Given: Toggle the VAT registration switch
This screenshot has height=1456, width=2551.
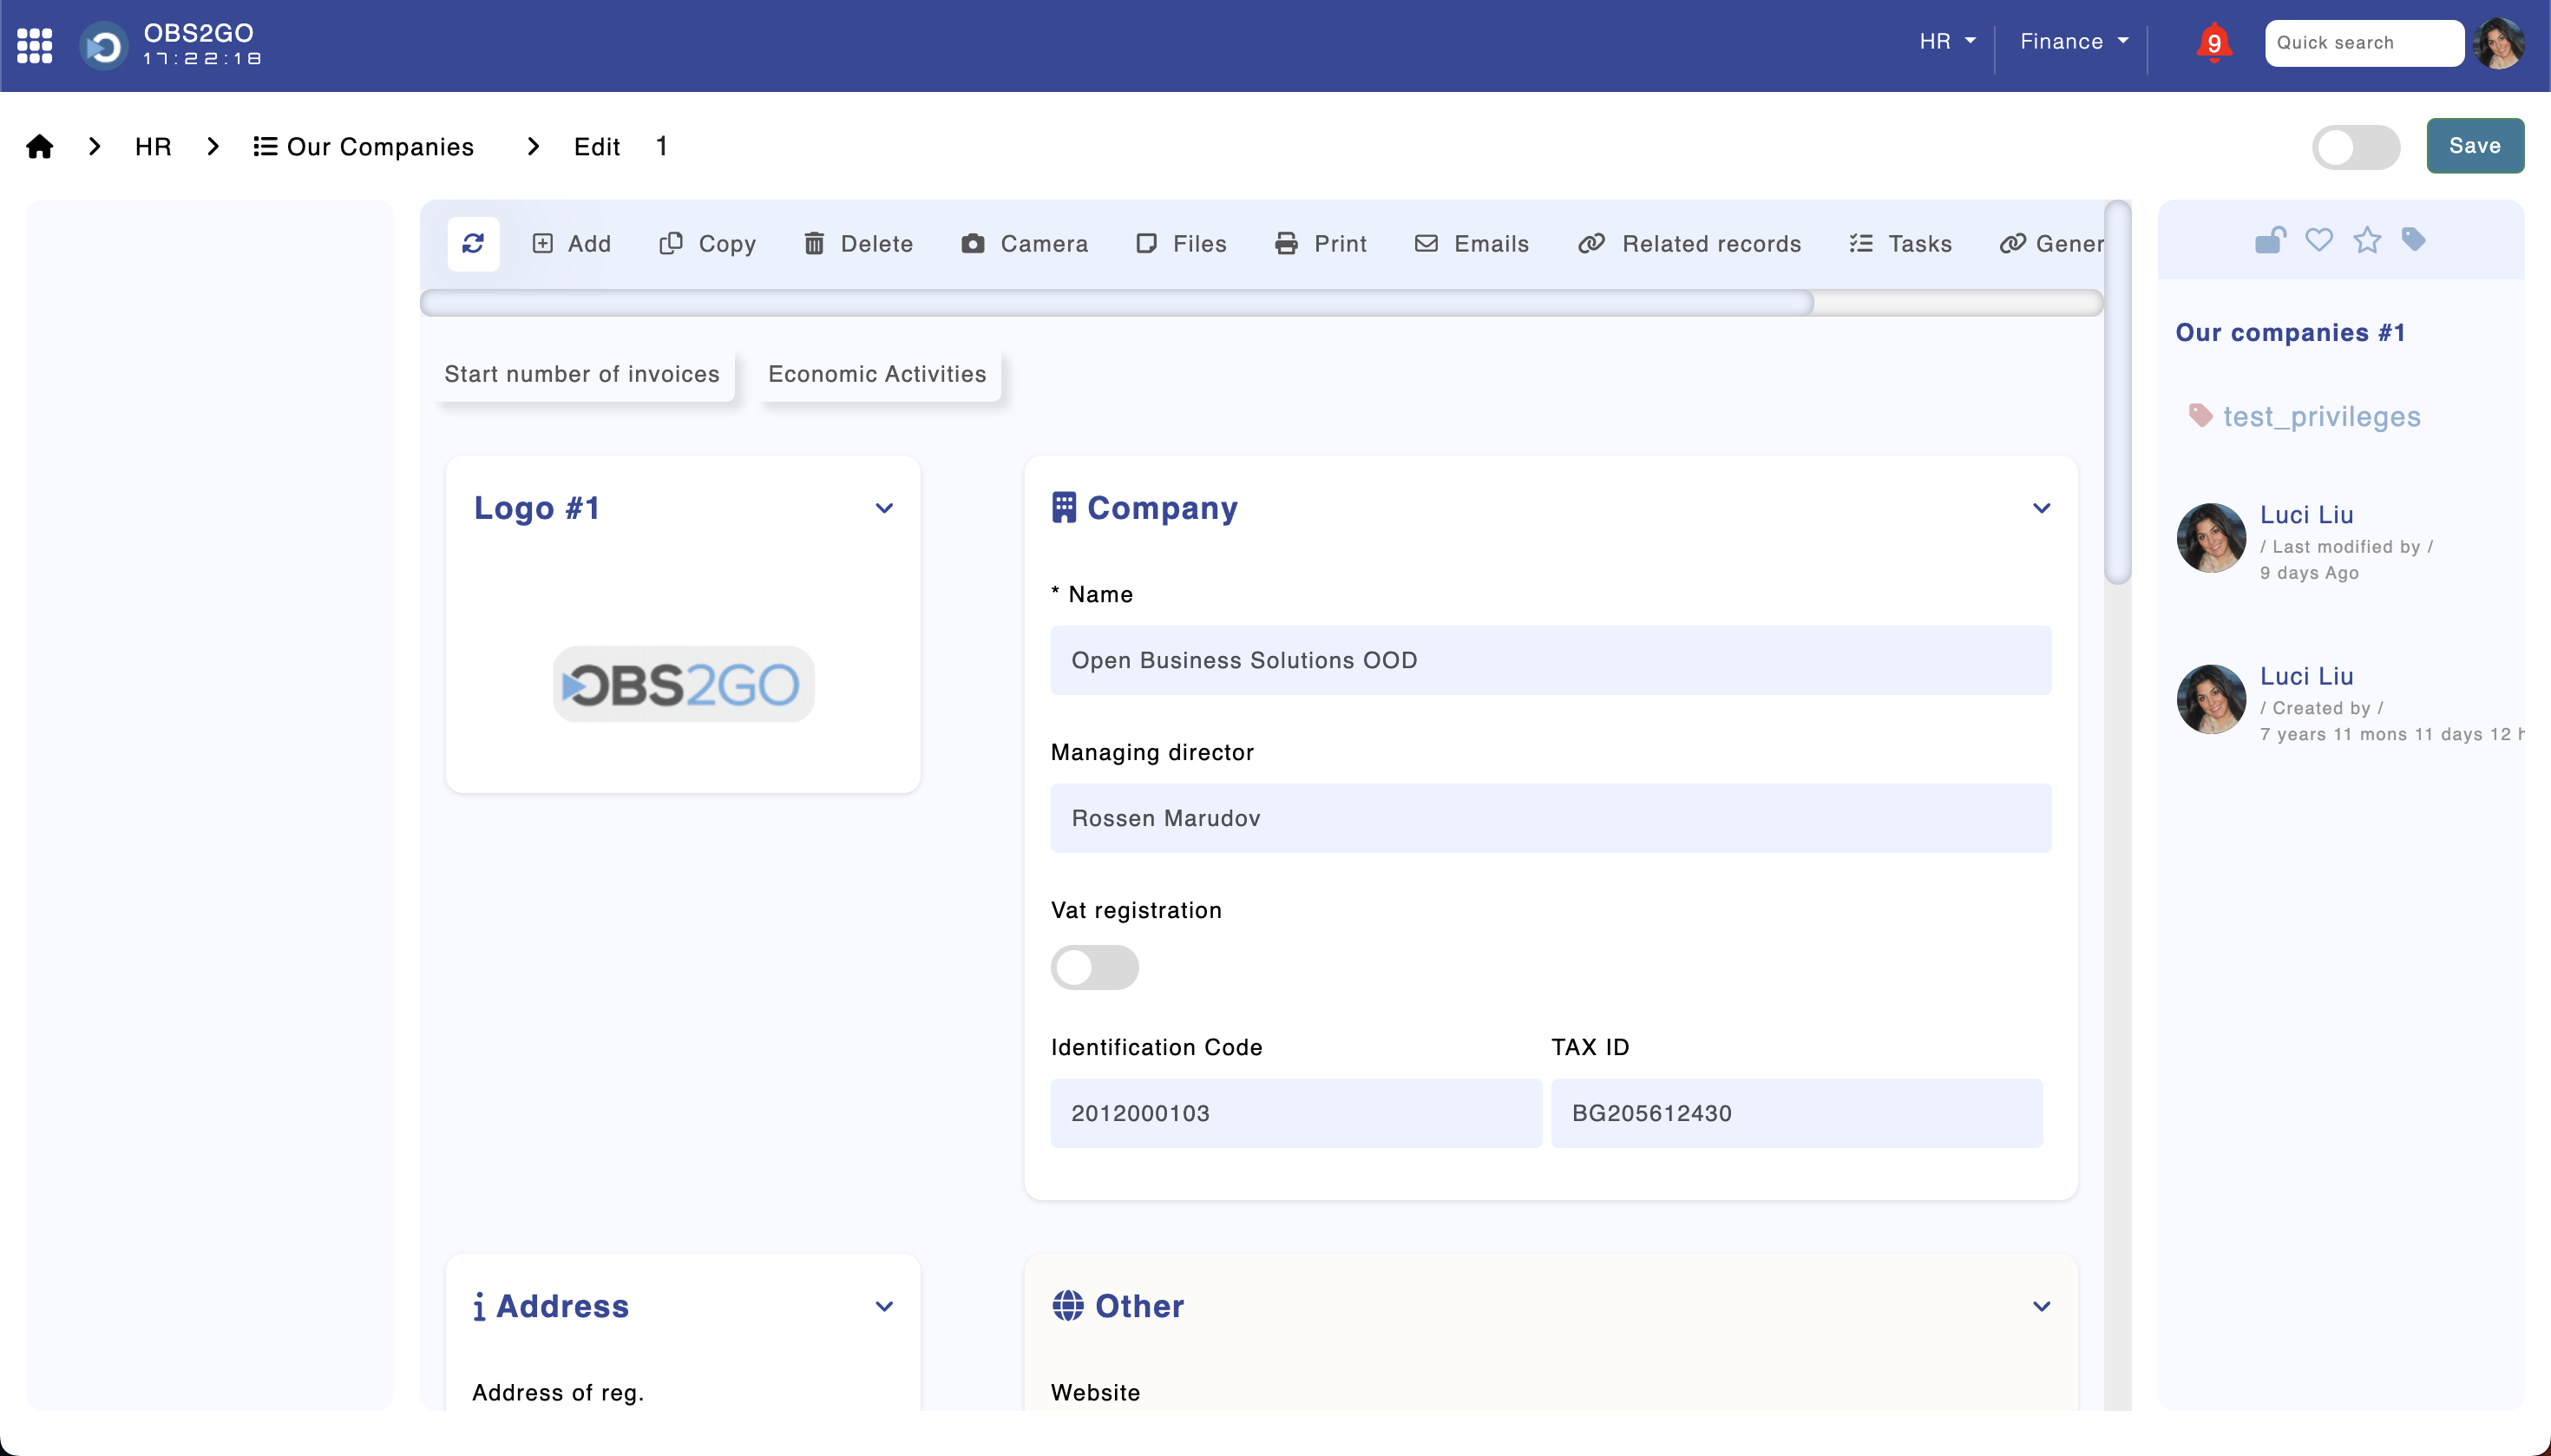Looking at the screenshot, I should point(1095,966).
